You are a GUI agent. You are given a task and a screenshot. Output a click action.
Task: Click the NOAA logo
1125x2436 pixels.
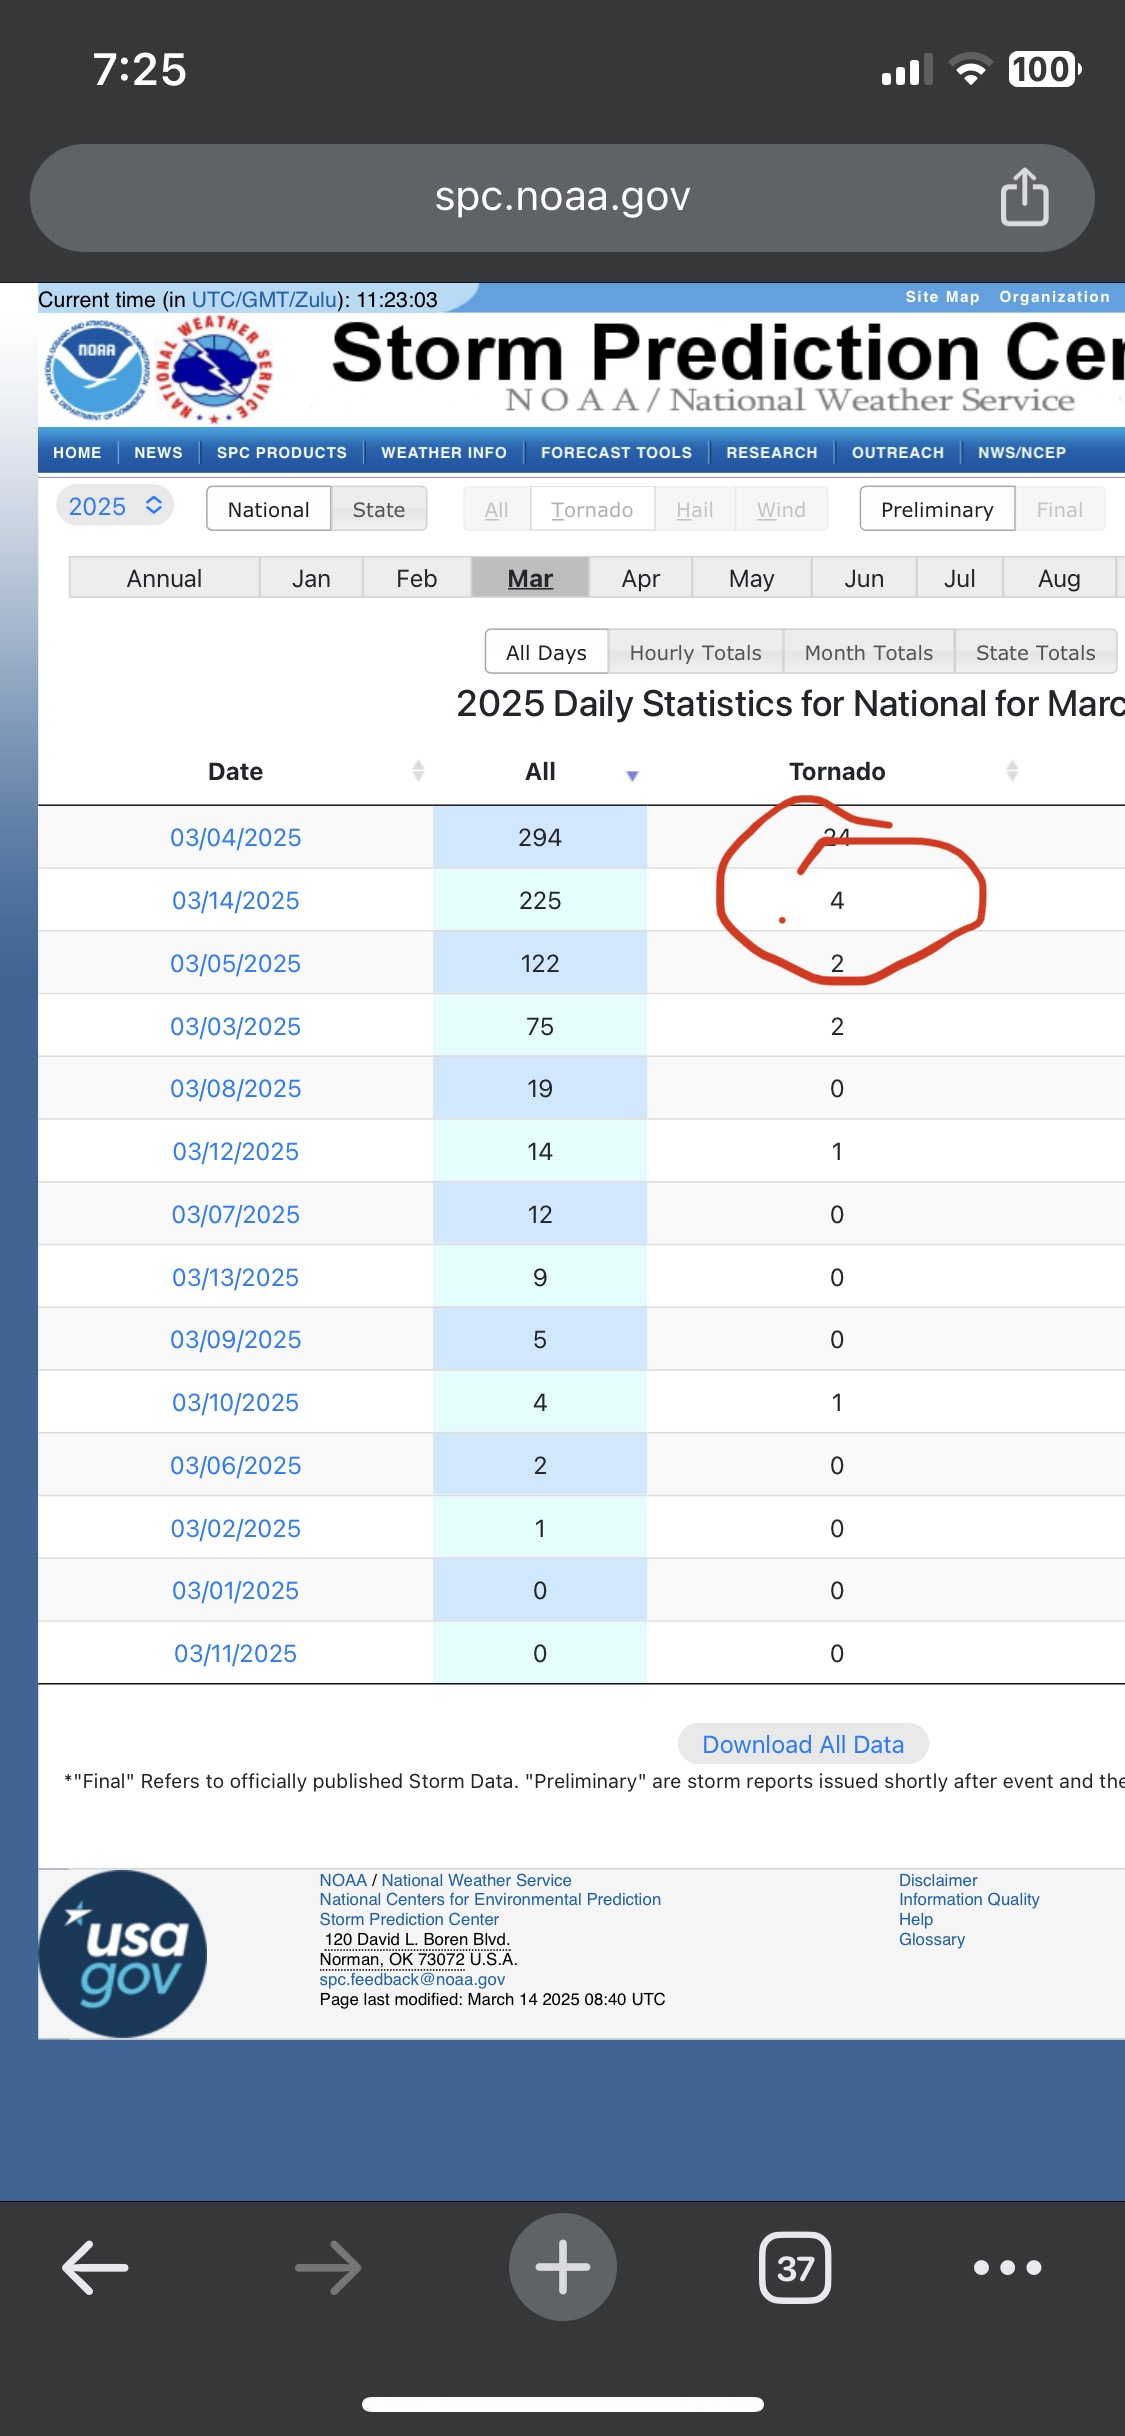click(97, 369)
